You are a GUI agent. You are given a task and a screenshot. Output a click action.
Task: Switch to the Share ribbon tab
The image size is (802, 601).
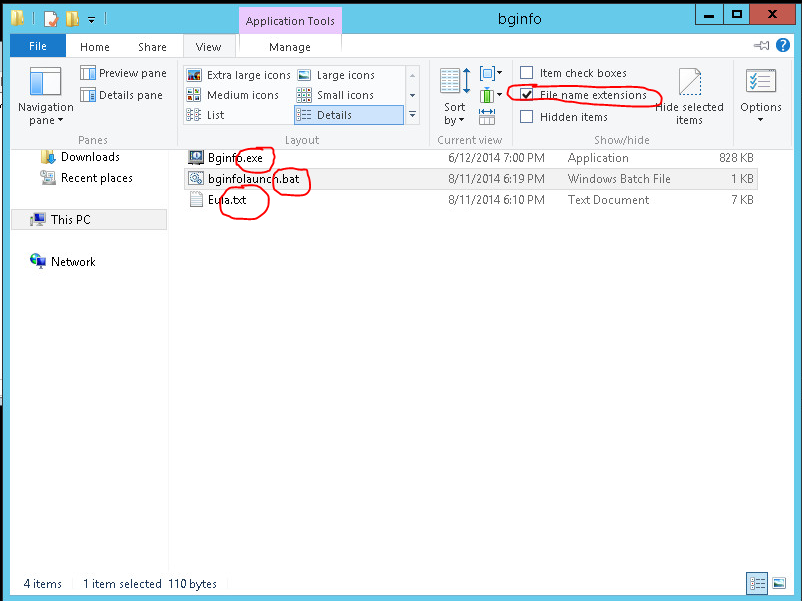[x=152, y=47]
